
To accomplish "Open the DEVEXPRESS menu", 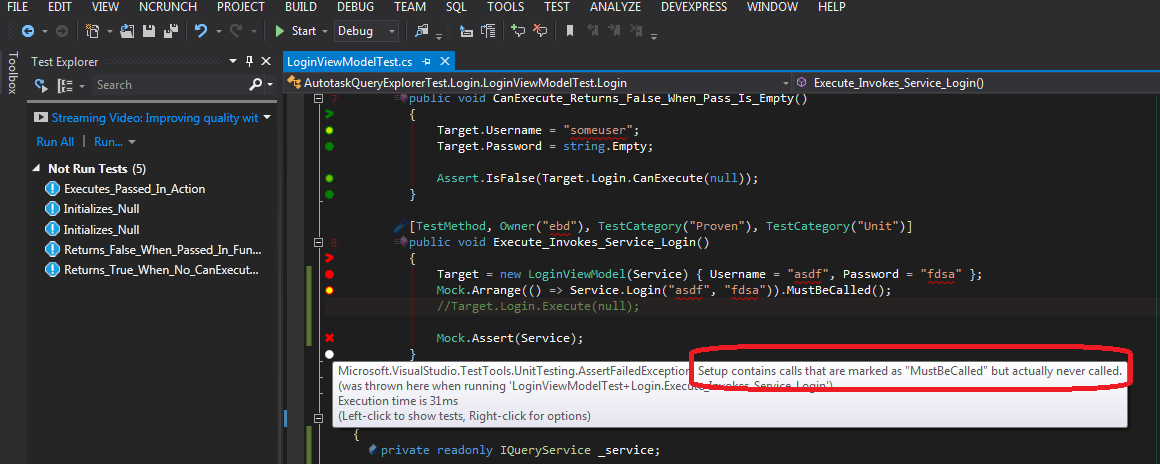I will click(694, 7).
